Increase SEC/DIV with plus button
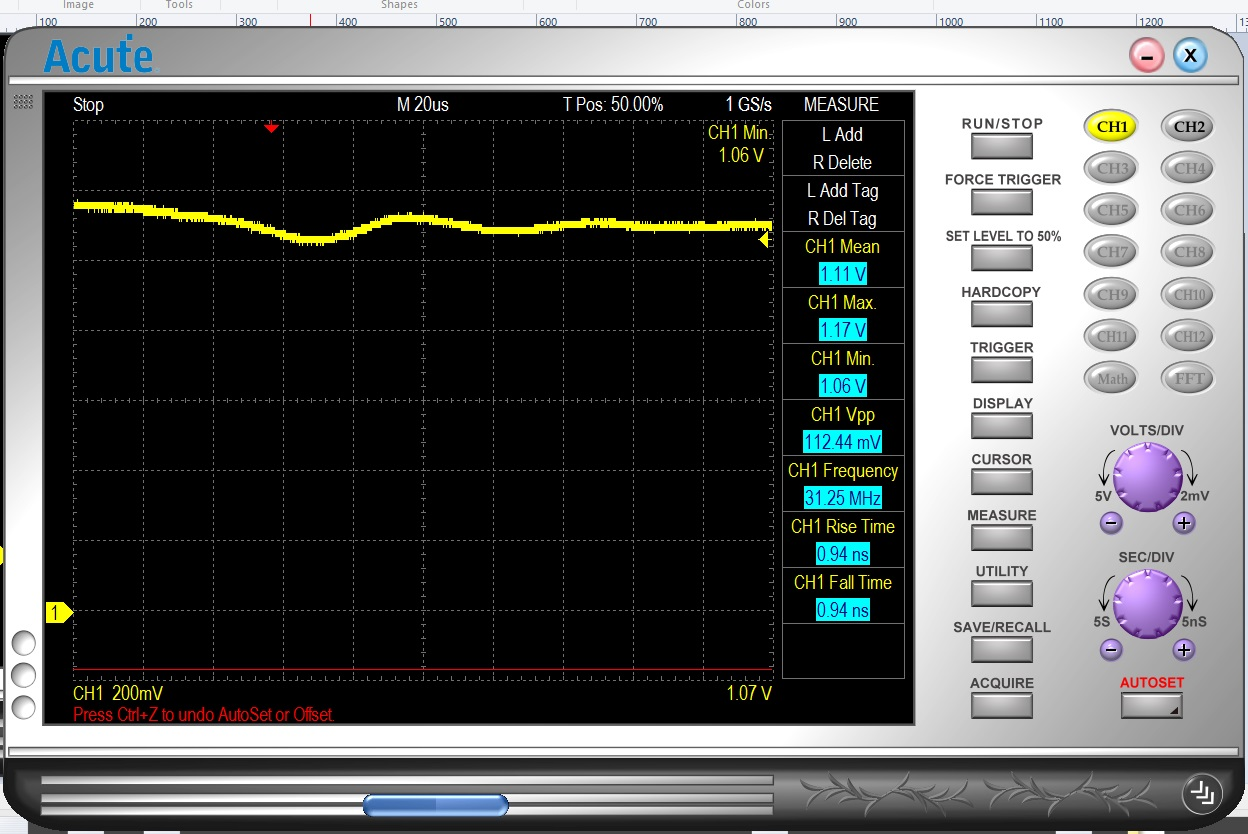Screen dimensions: 1248x834 [1184, 650]
